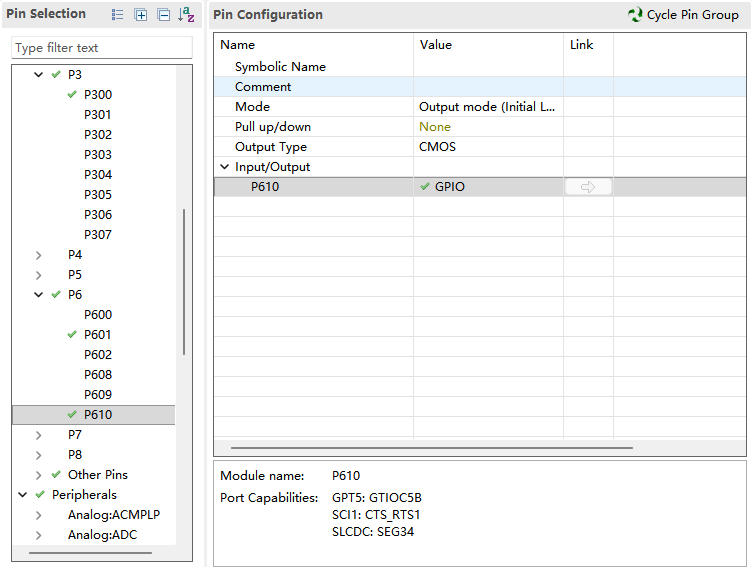Select pin P601 in the tree
Viewport: 753px width, 567px height.
point(98,335)
